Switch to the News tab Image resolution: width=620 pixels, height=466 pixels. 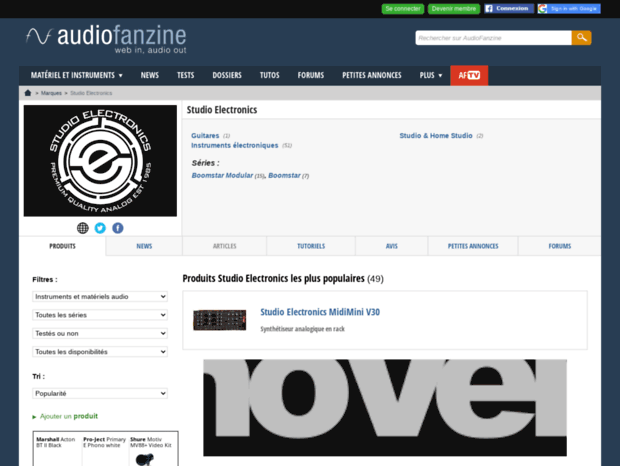(144, 246)
